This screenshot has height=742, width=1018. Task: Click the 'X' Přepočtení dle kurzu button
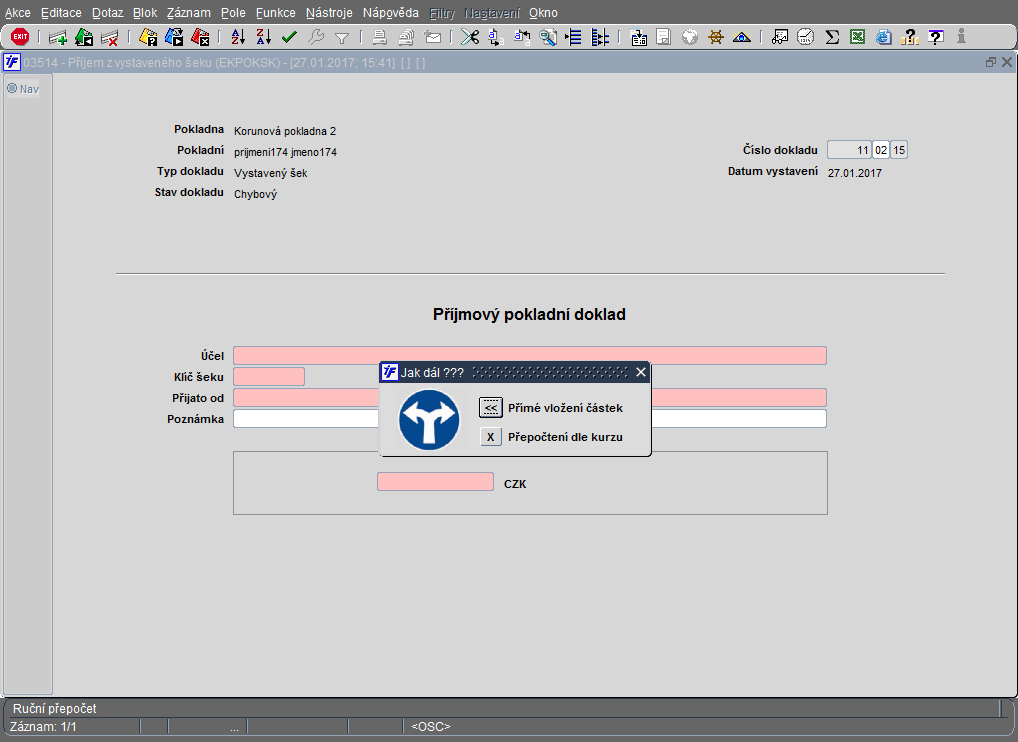point(491,437)
